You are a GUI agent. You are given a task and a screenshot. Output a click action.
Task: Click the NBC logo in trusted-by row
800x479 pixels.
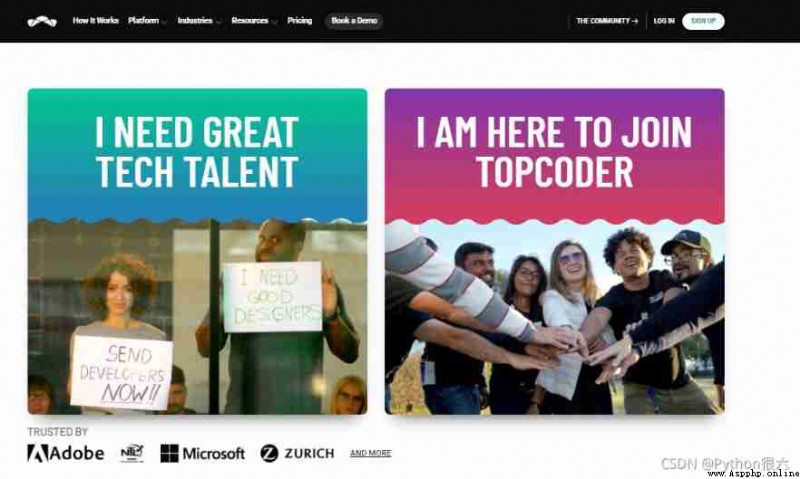(132, 453)
